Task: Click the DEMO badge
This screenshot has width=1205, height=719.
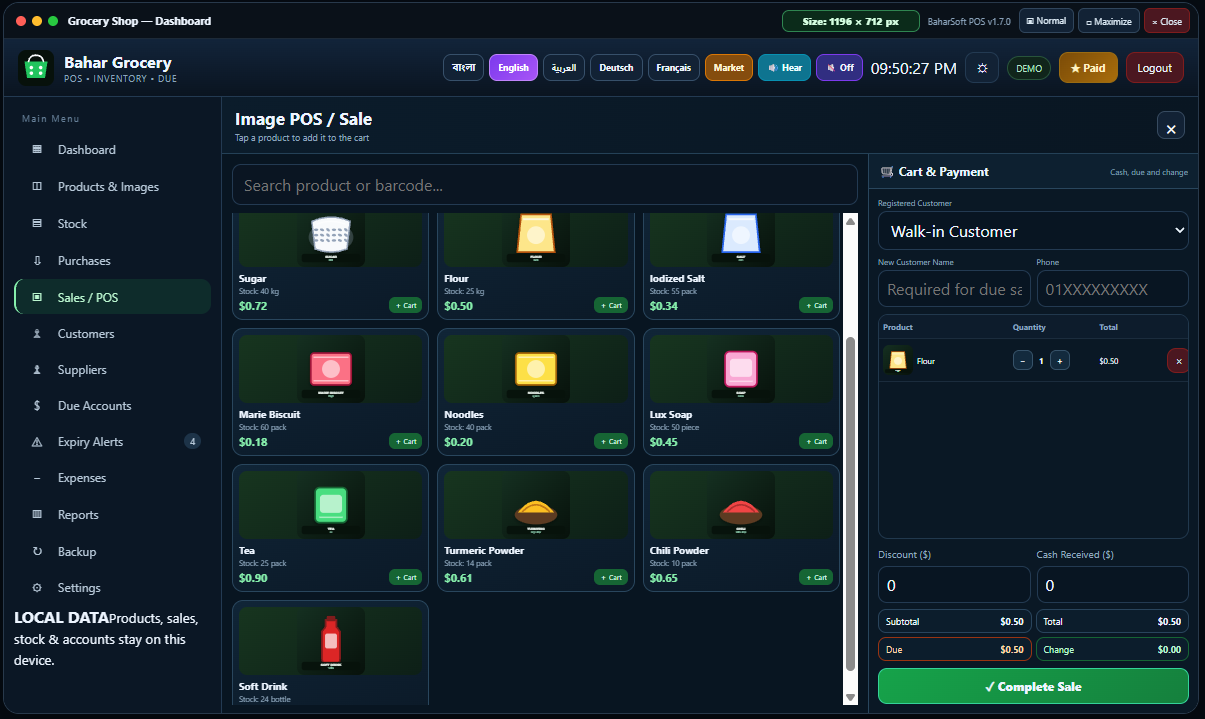Action: click(1029, 68)
